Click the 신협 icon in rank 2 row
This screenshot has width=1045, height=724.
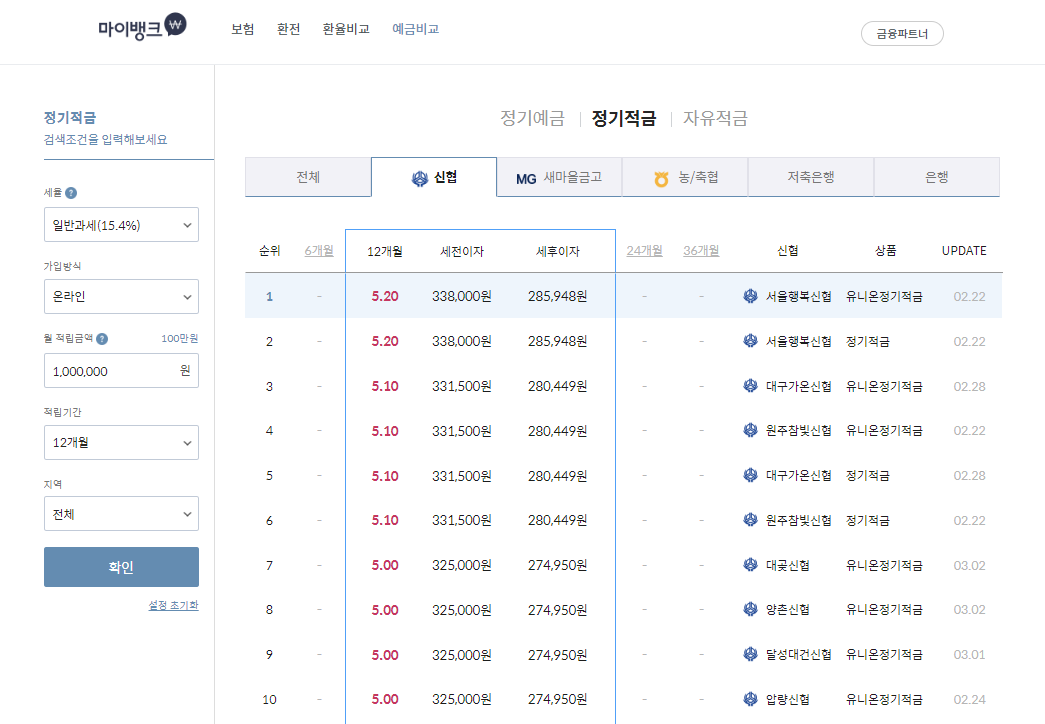[750, 341]
